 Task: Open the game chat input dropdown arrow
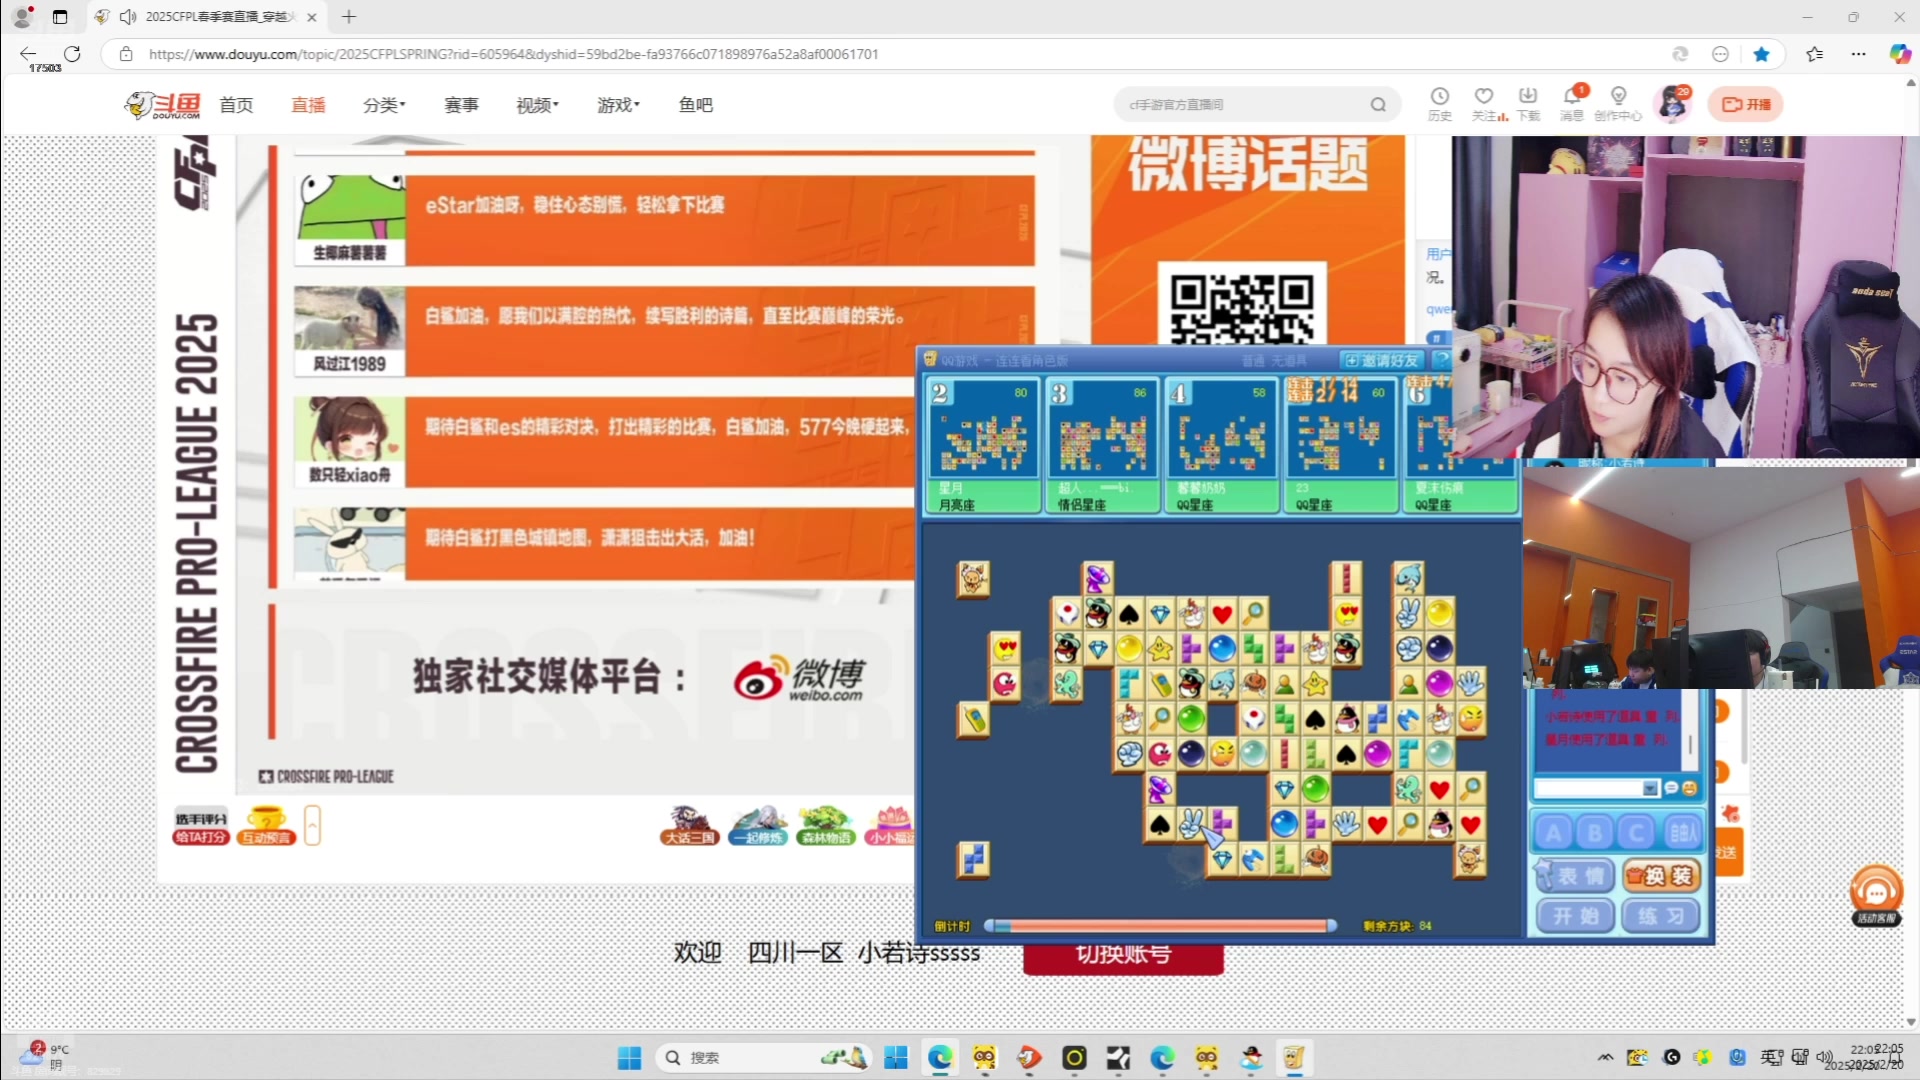pyautogui.click(x=1650, y=788)
